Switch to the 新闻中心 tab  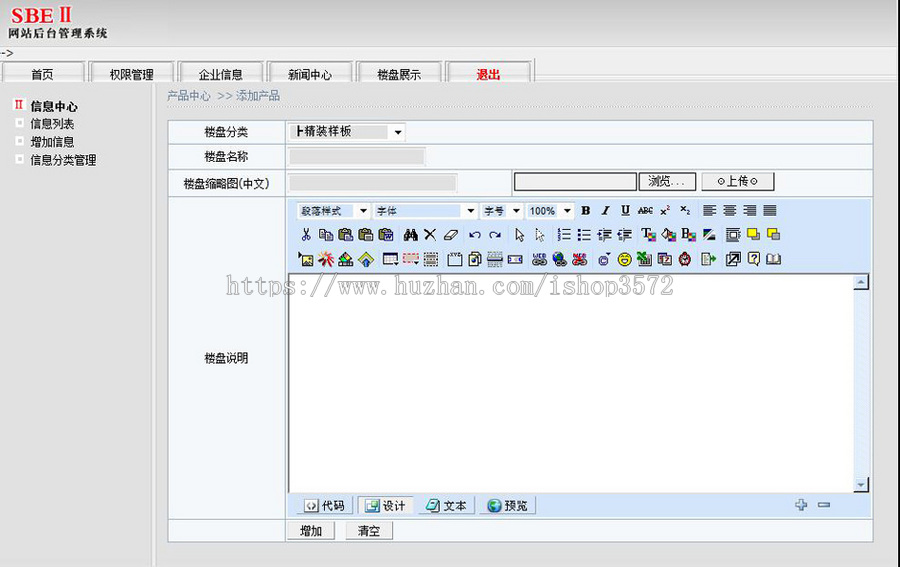(310, 73)
